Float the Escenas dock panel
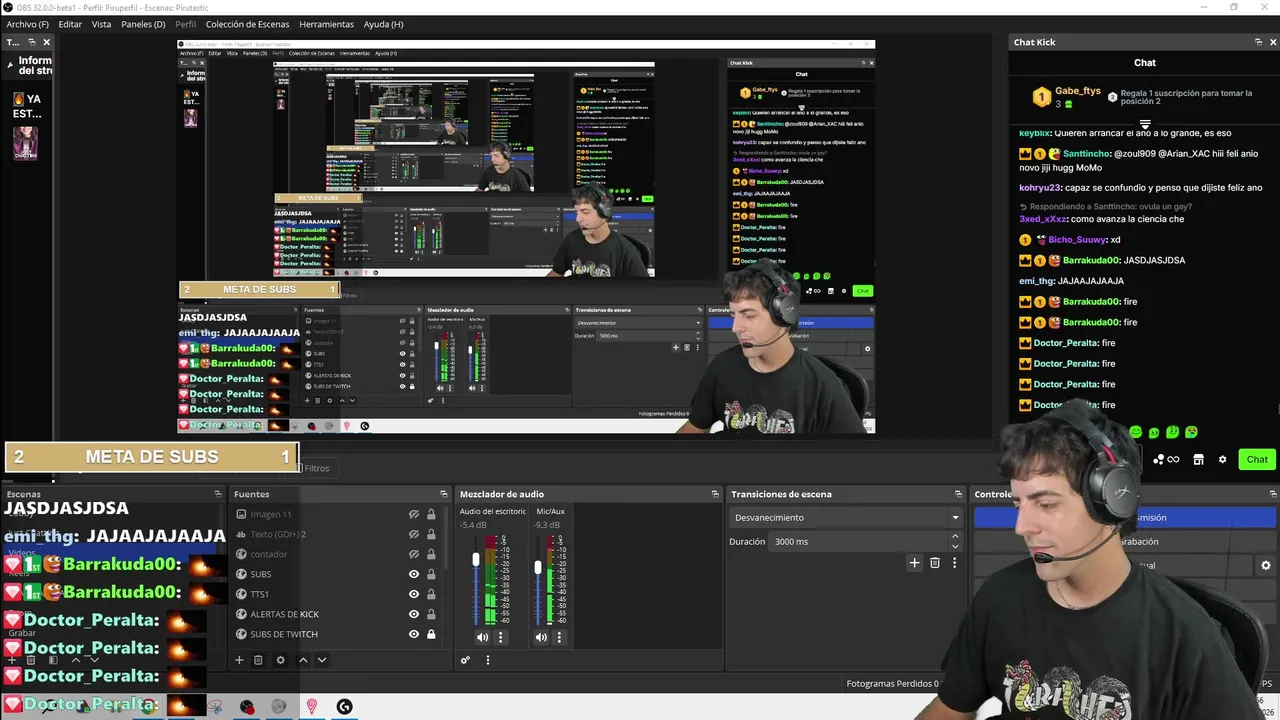Screen dimensions: 1280x720 click(x=218, y=494)
